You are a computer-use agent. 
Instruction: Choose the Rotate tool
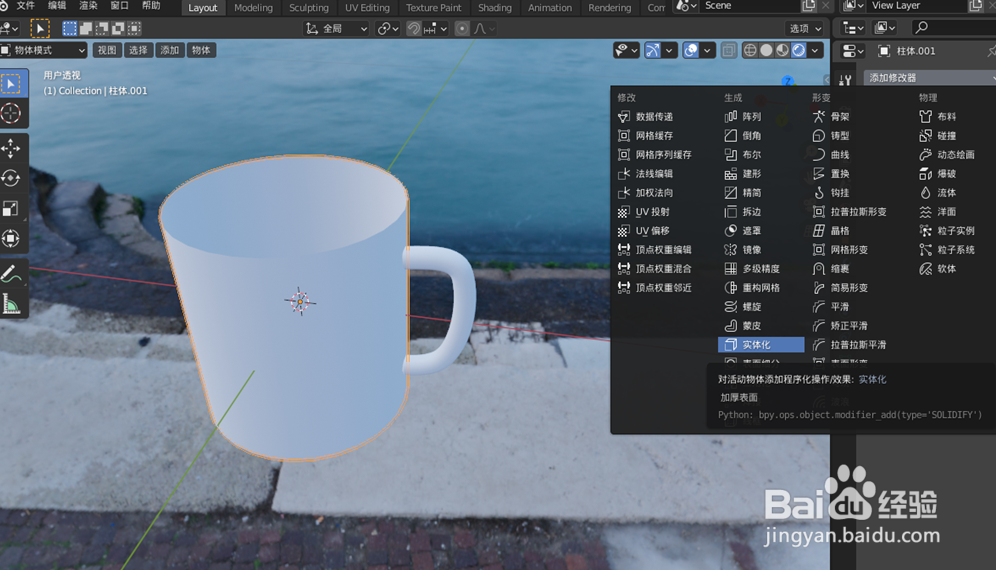coord(11,179)
